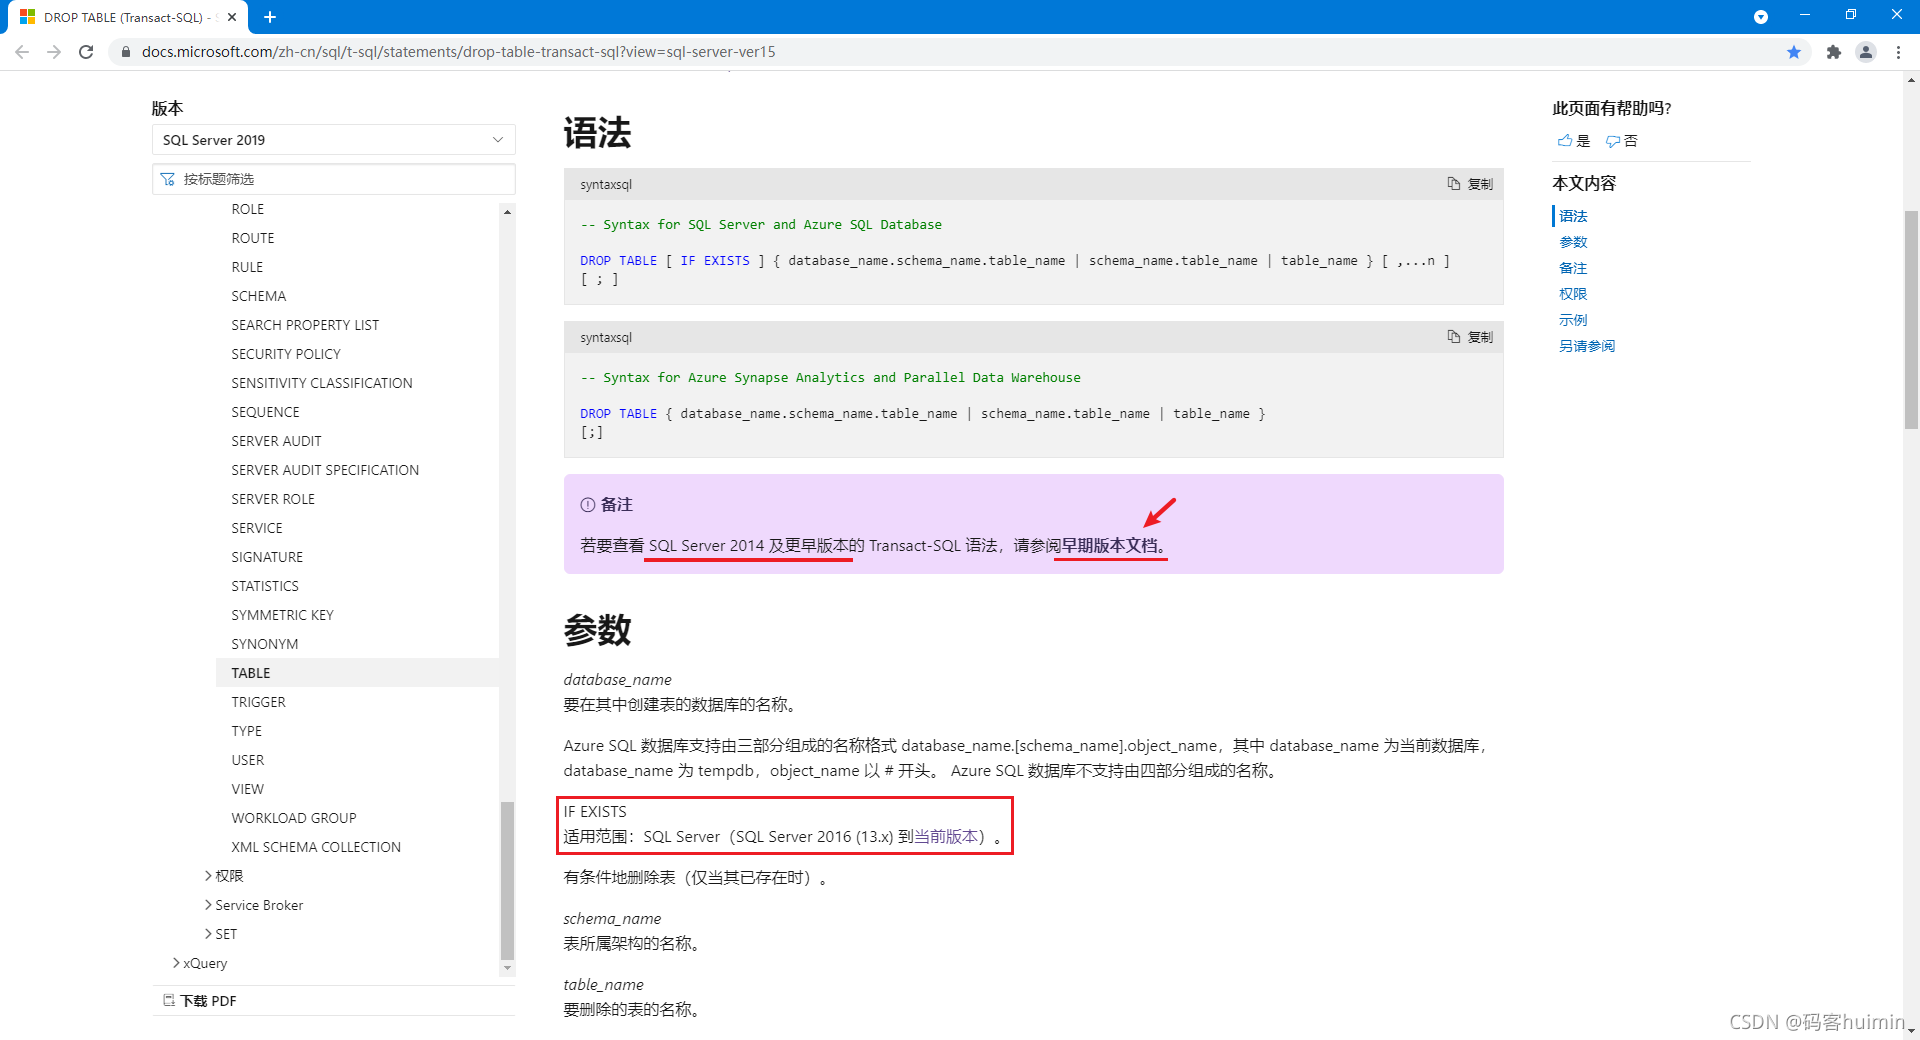Viewport: 1920px width, 1040px height.
Task: Click inside the browser address bar
Action: (450, 52)
